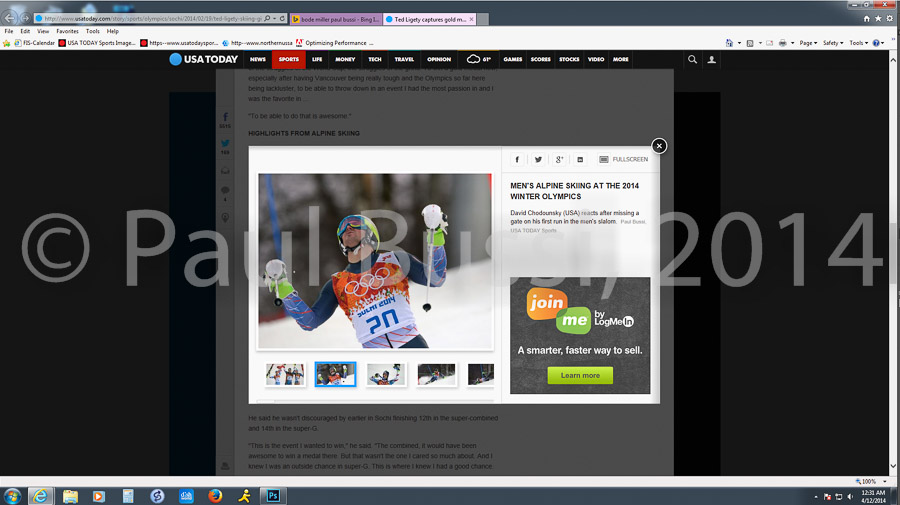The image size is (900, 505).
Task: Click the article sidebar Twitter share icon
Action: pos(225,143)
